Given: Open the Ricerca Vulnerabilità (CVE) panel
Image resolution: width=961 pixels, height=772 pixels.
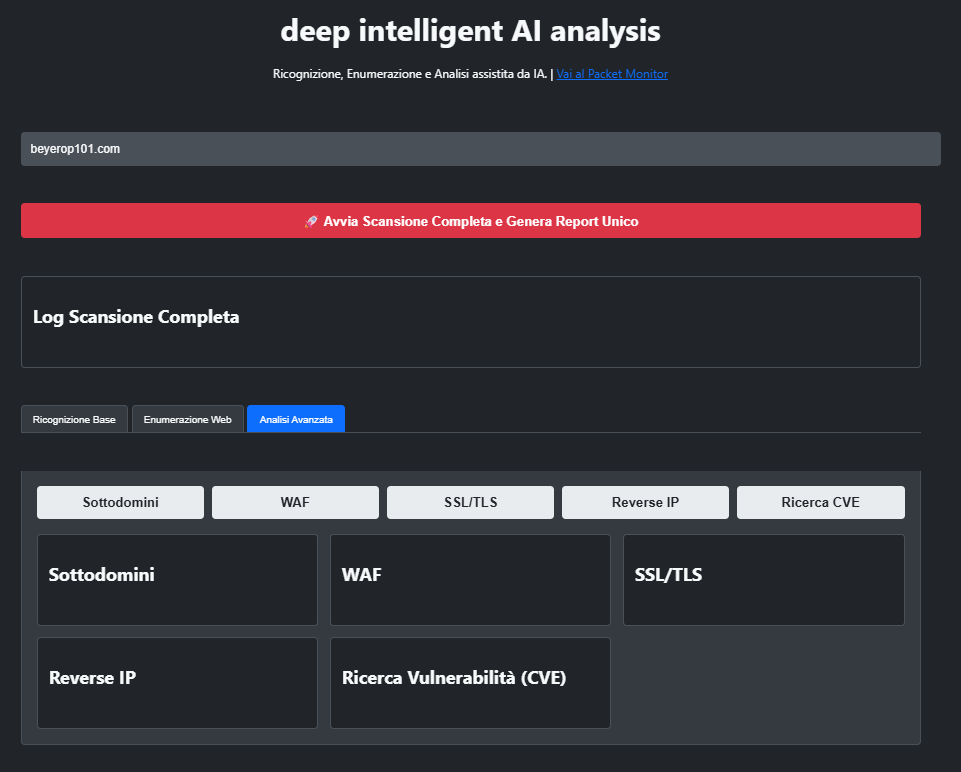Looking at the screenshot, I should click(x=470, y=683).
